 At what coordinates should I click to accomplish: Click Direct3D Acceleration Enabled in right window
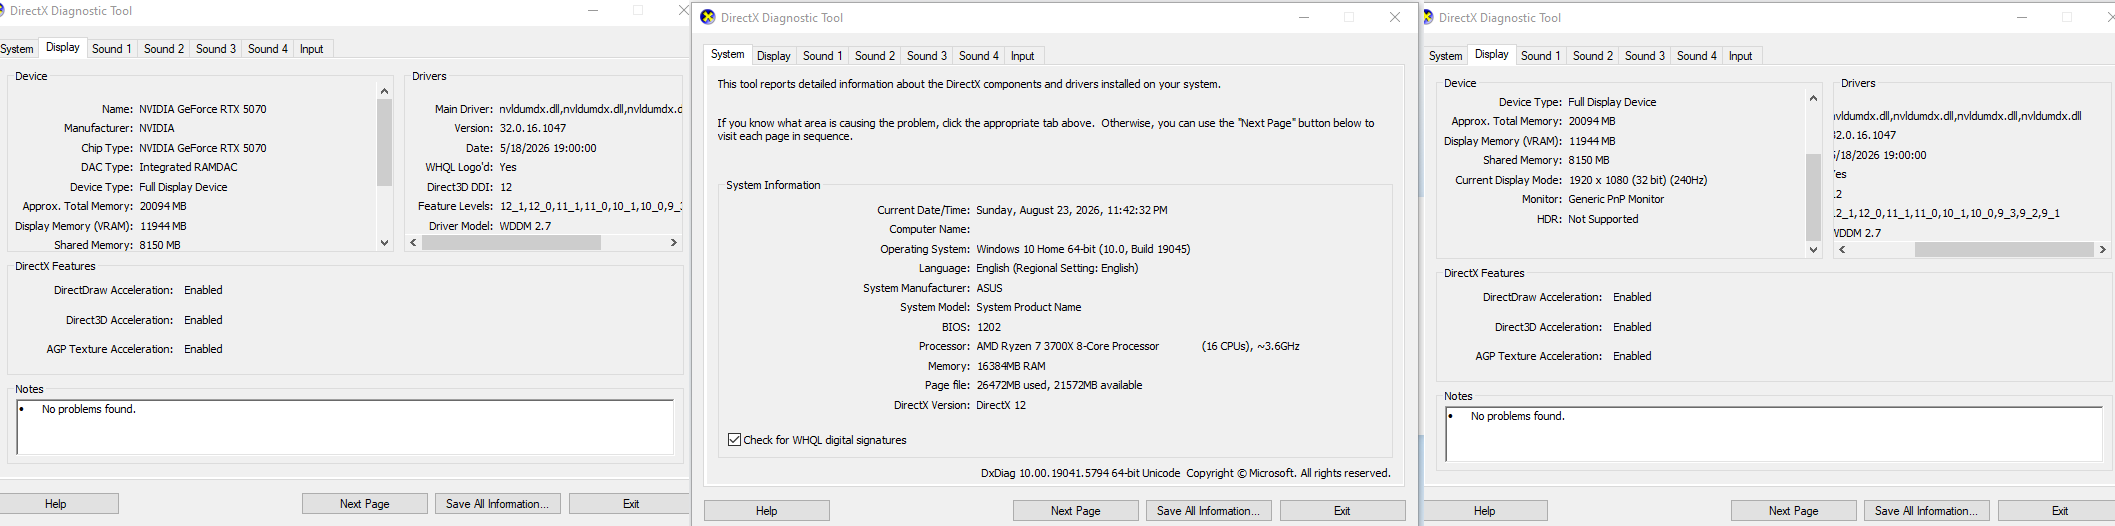[1632, 327]
